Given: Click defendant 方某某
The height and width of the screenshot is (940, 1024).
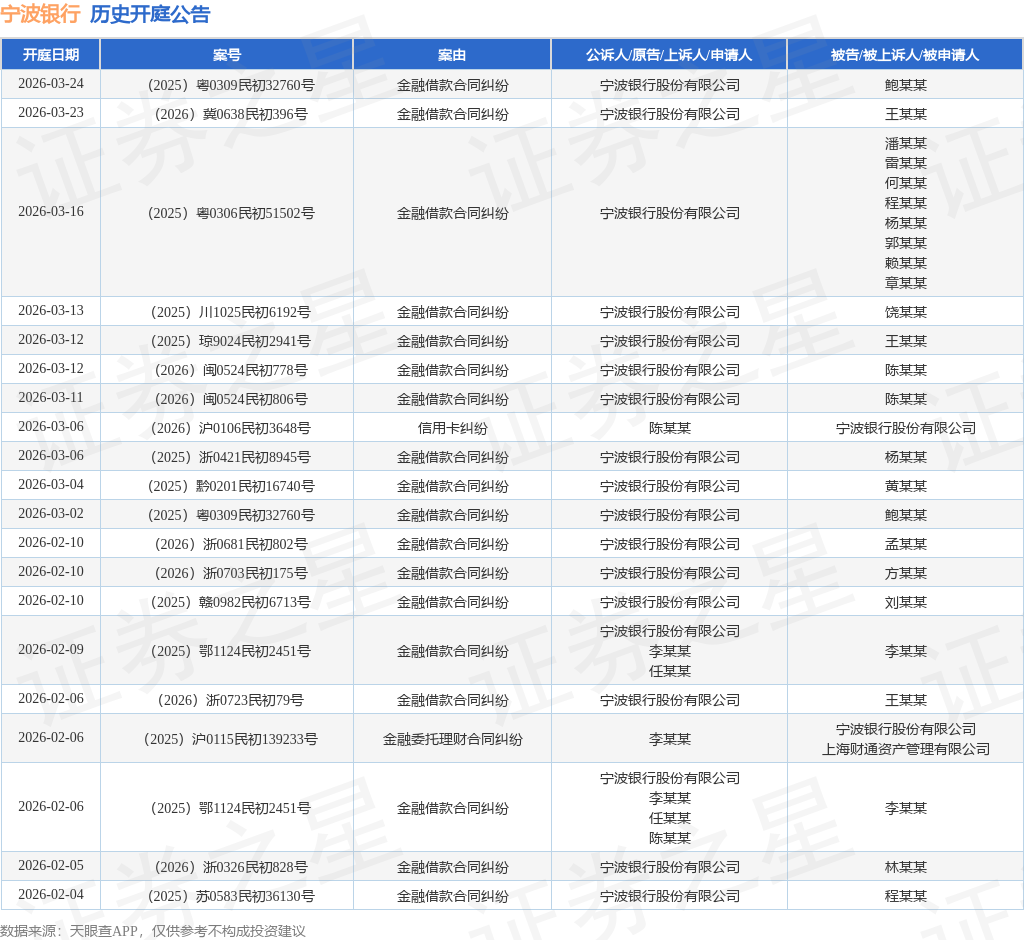Looking at the screenshot, I should coord(906,574).
